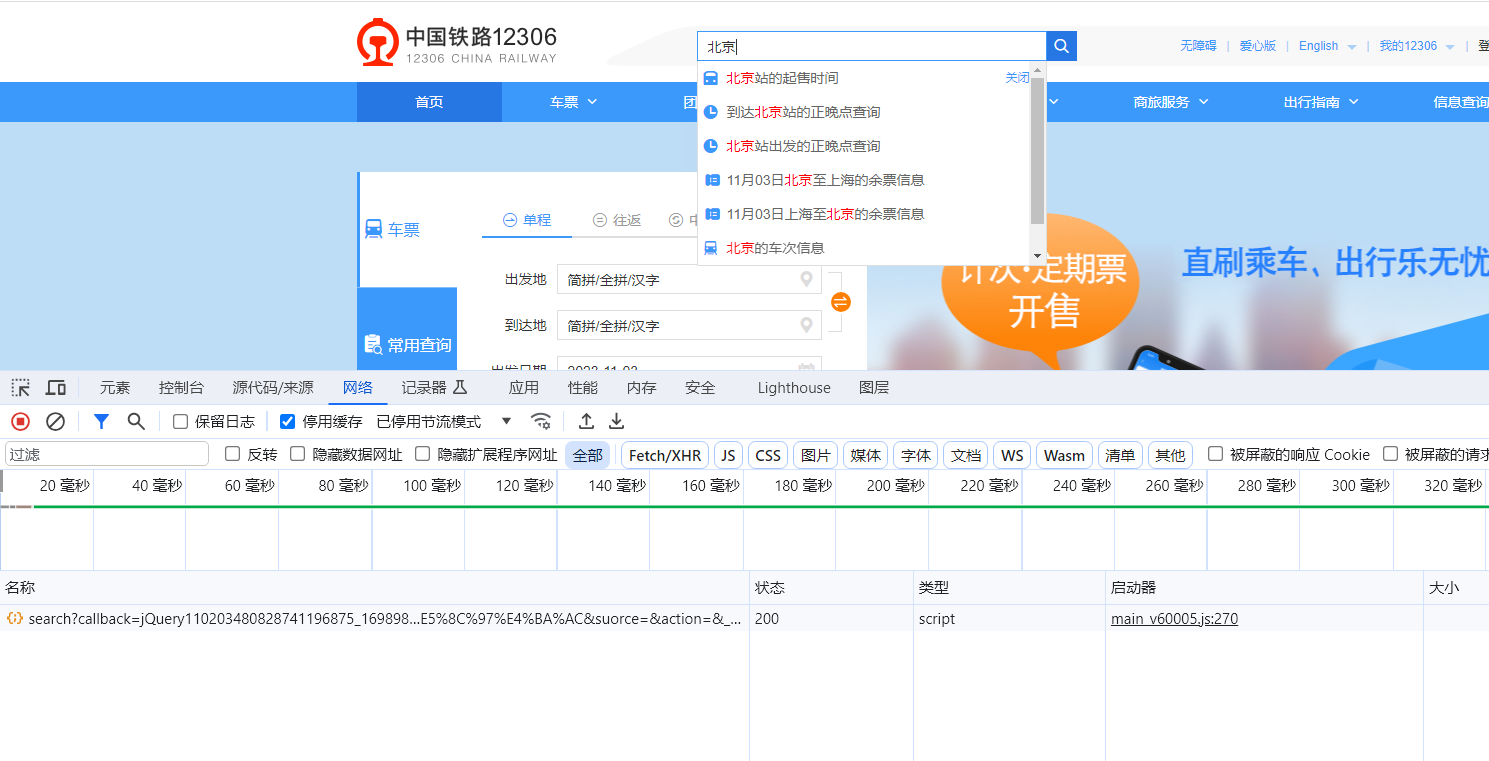The height and width of the screenshot is (761, 1489).
Task: Uncheck the 停用缓存 checkbox
Action: (288, 422)
